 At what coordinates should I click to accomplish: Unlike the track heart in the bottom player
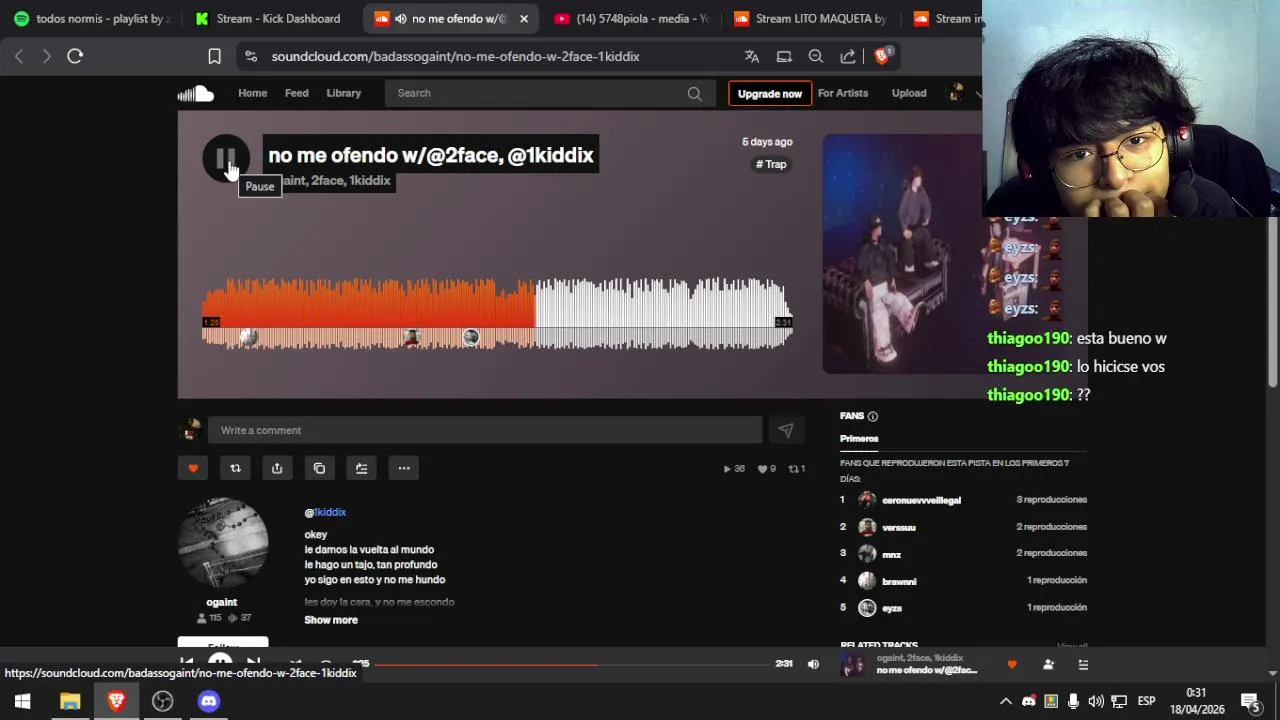[1012, 664]
